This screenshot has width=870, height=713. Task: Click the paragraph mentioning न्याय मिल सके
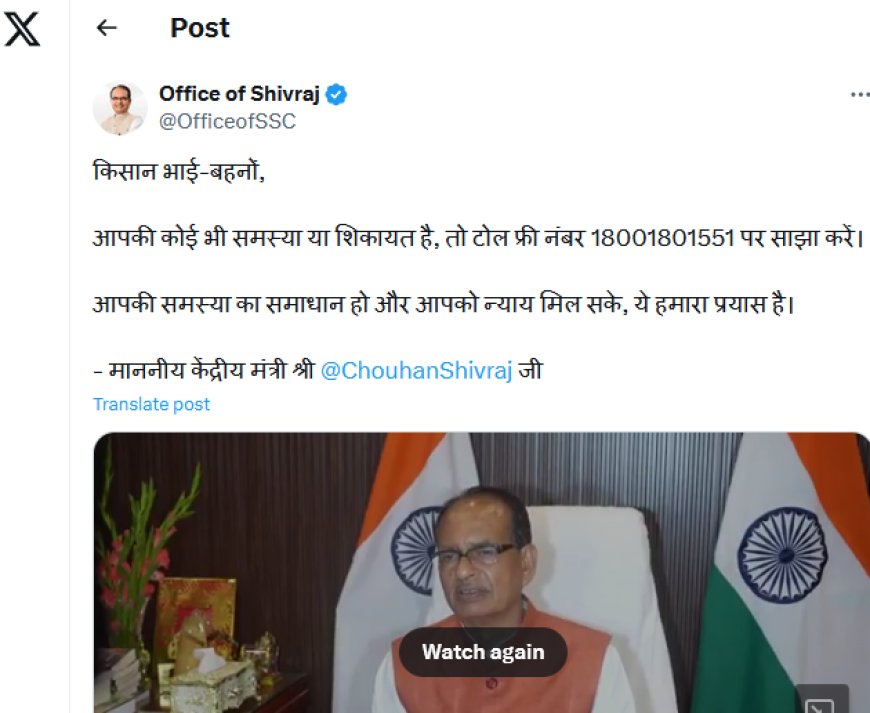point(443,305)
